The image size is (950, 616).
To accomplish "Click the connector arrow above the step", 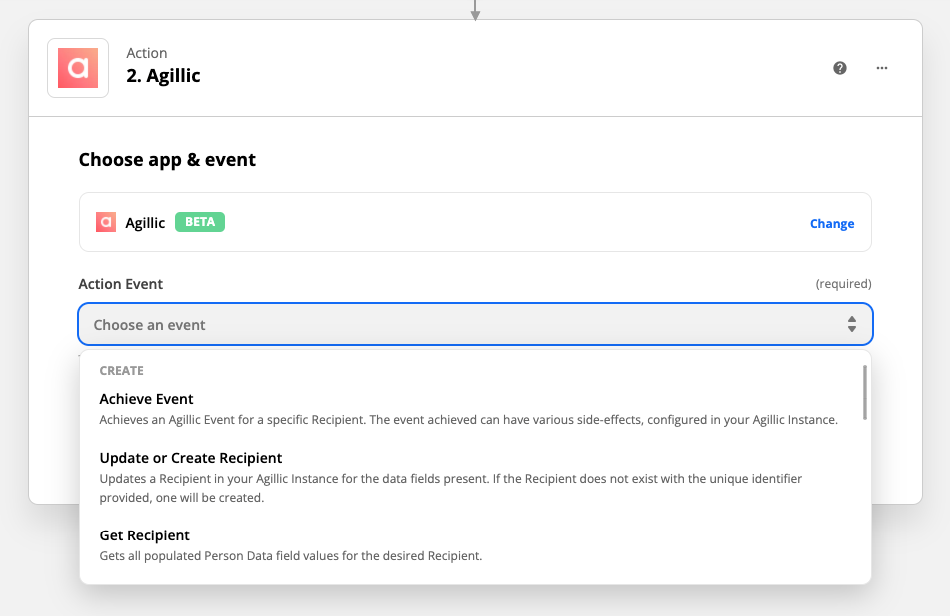I will pyautogui.click(x=475, y=10).
